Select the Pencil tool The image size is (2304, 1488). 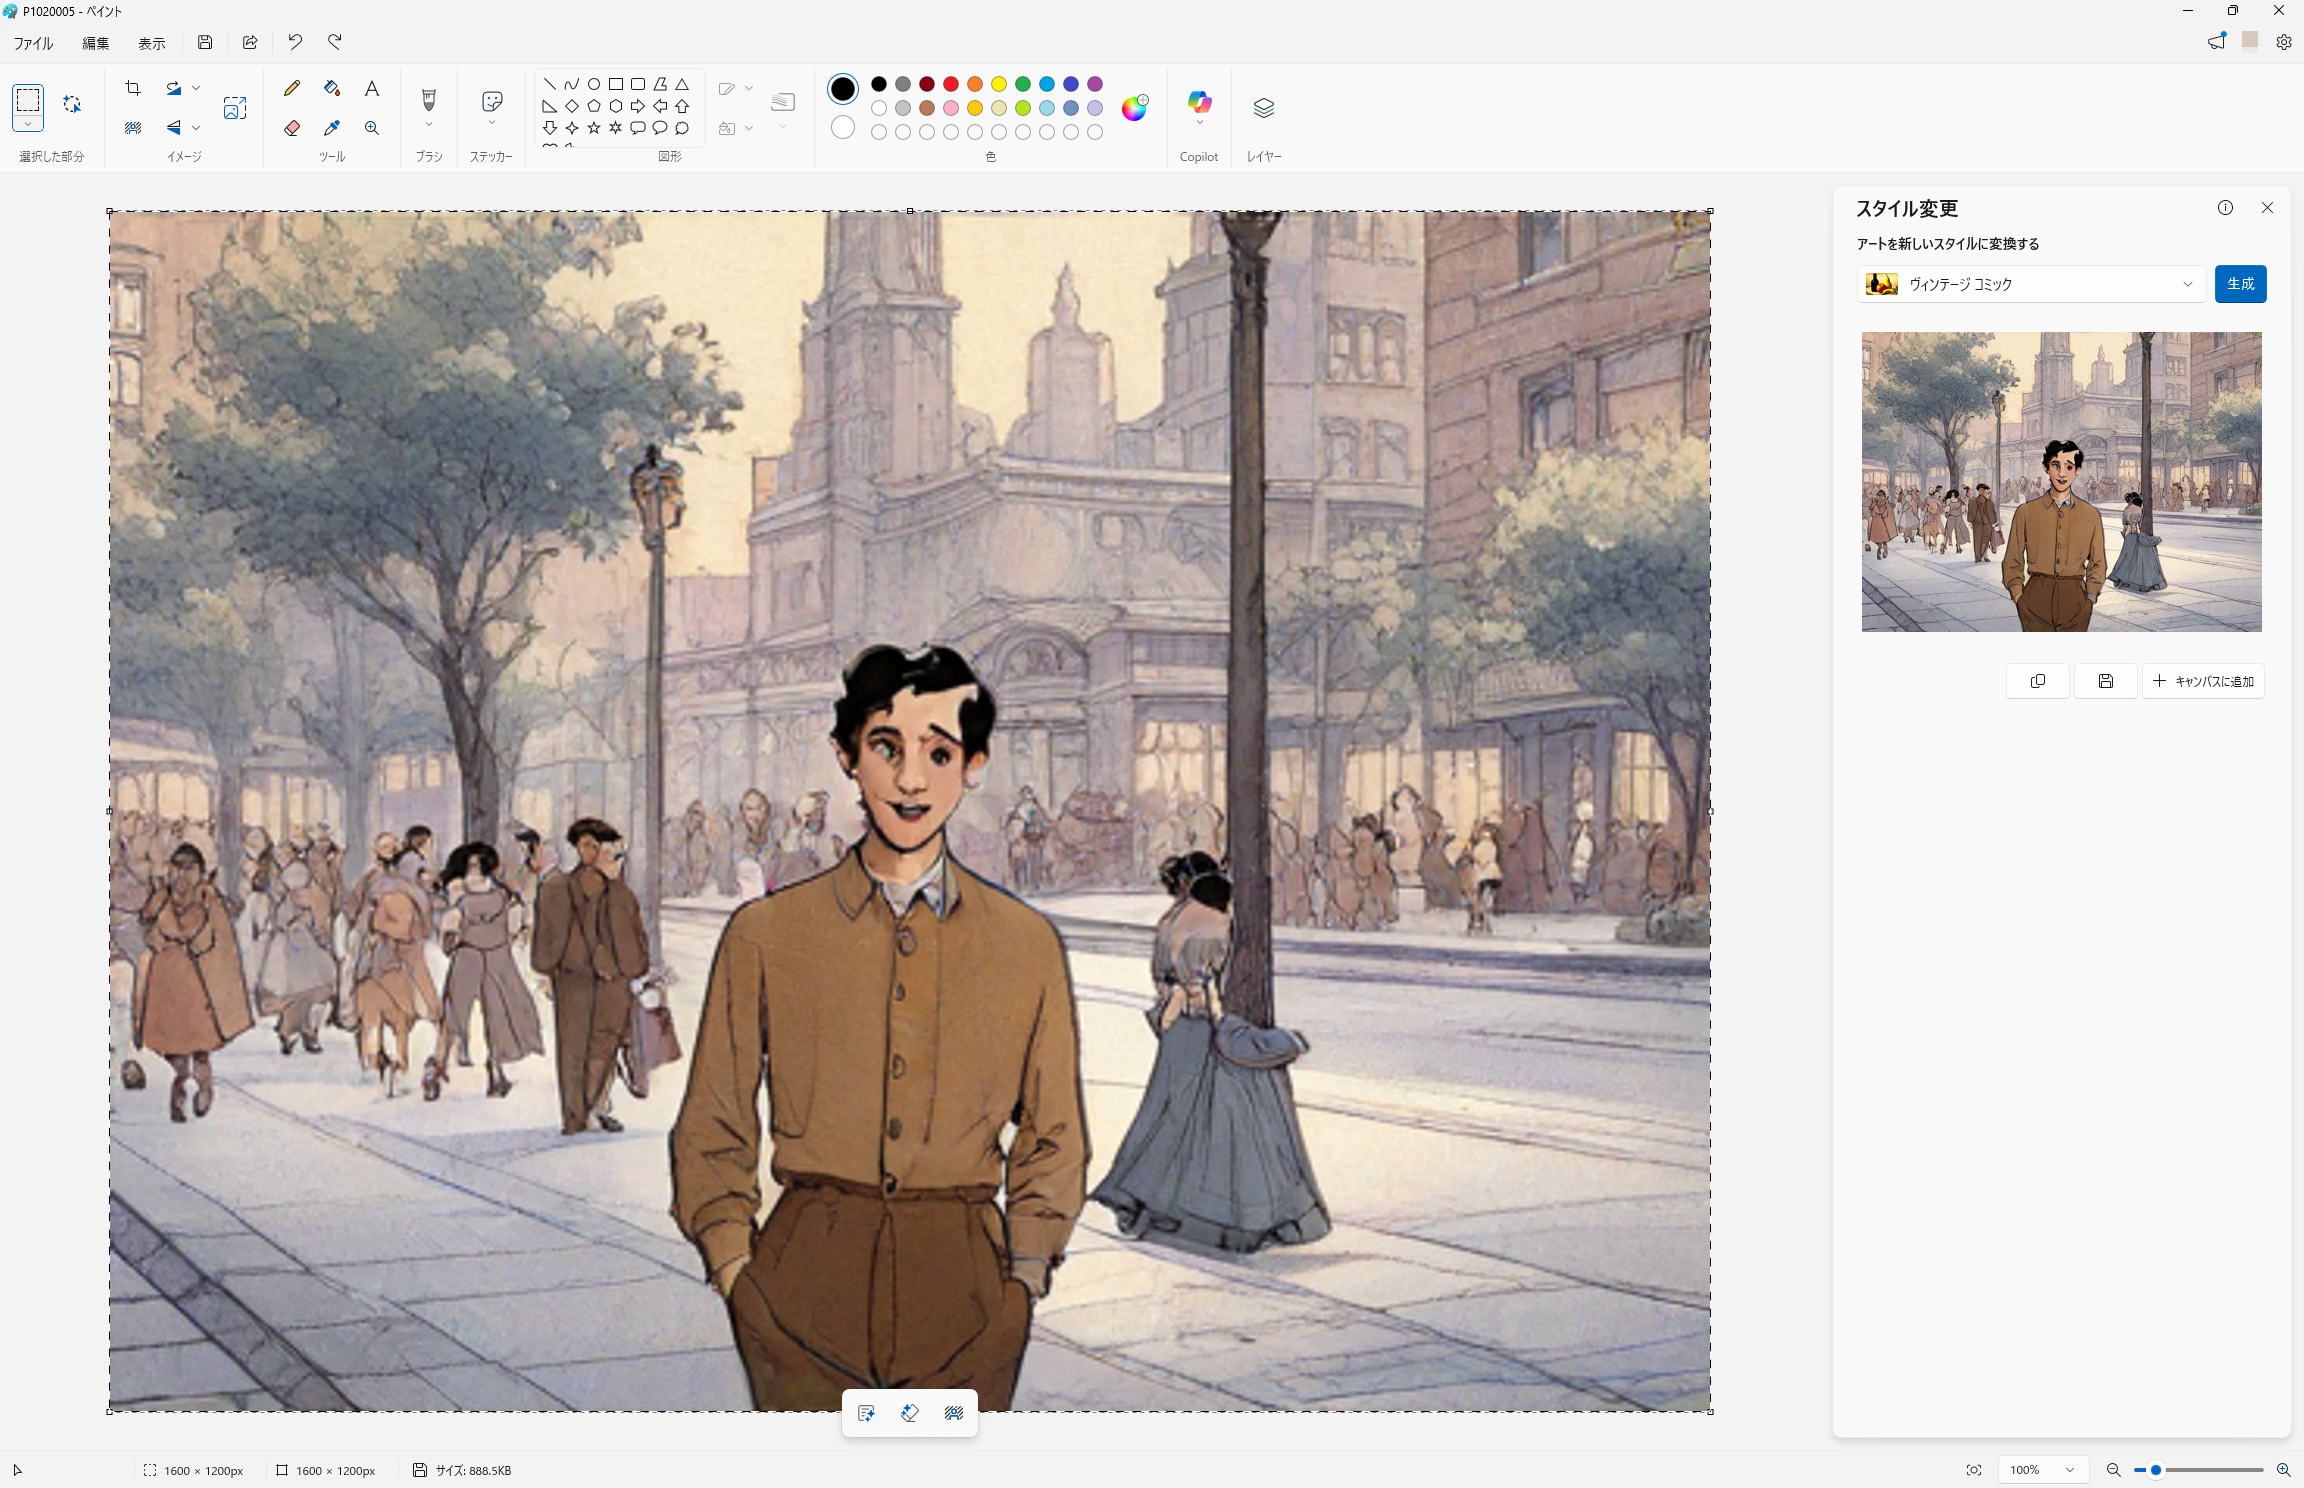(x=292, y=88)
